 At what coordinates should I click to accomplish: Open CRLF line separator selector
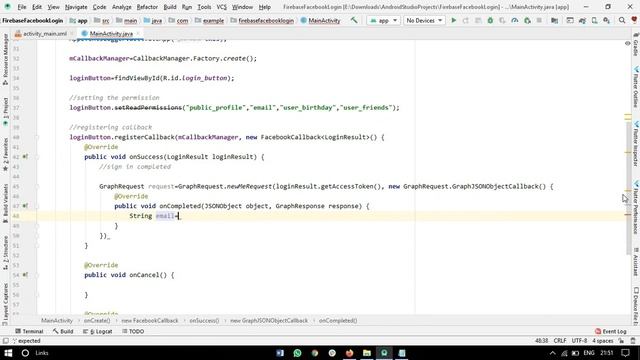560,341
